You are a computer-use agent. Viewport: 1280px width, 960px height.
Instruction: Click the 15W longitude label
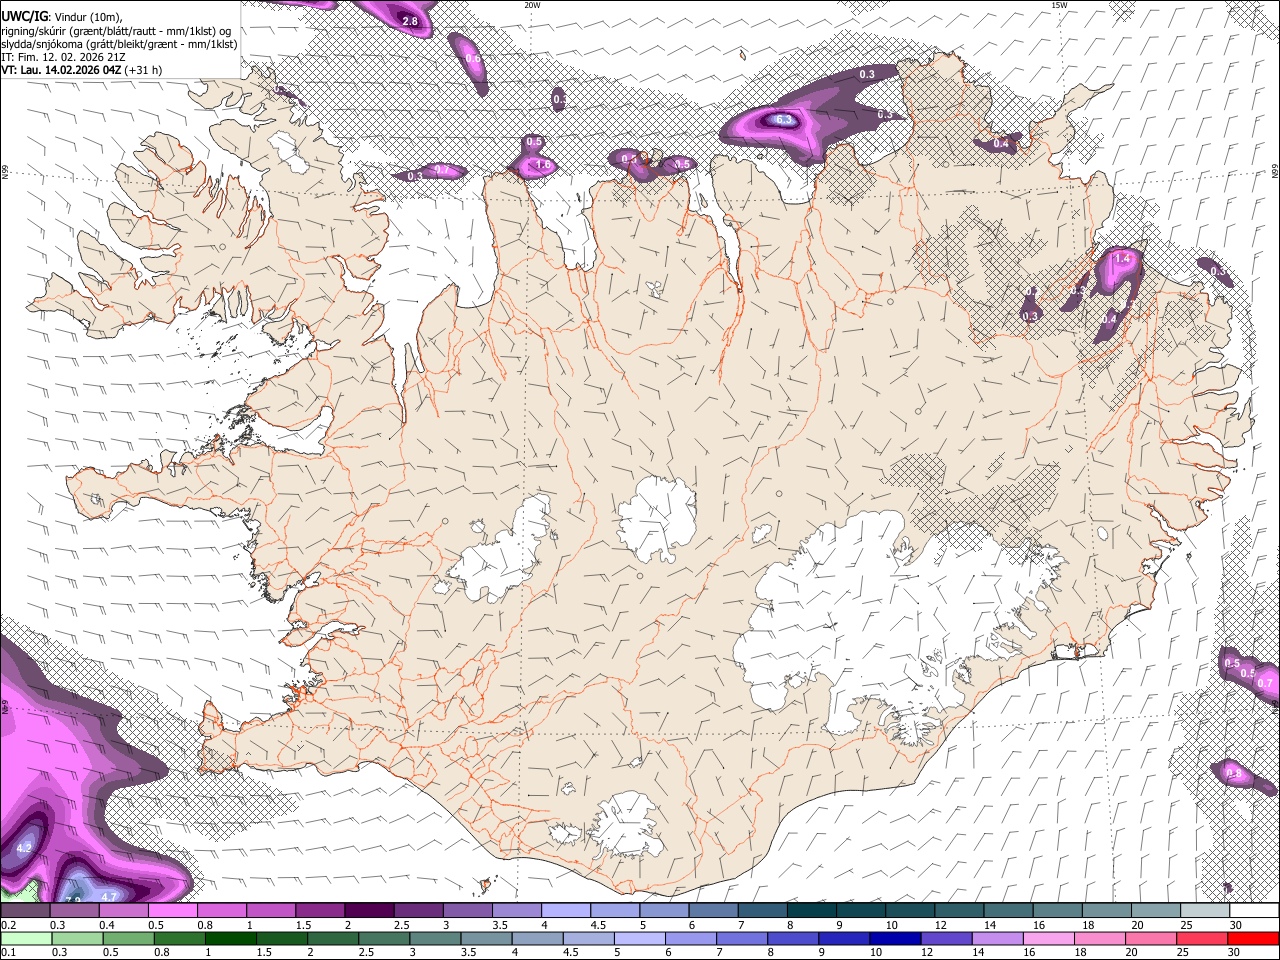1059,5
